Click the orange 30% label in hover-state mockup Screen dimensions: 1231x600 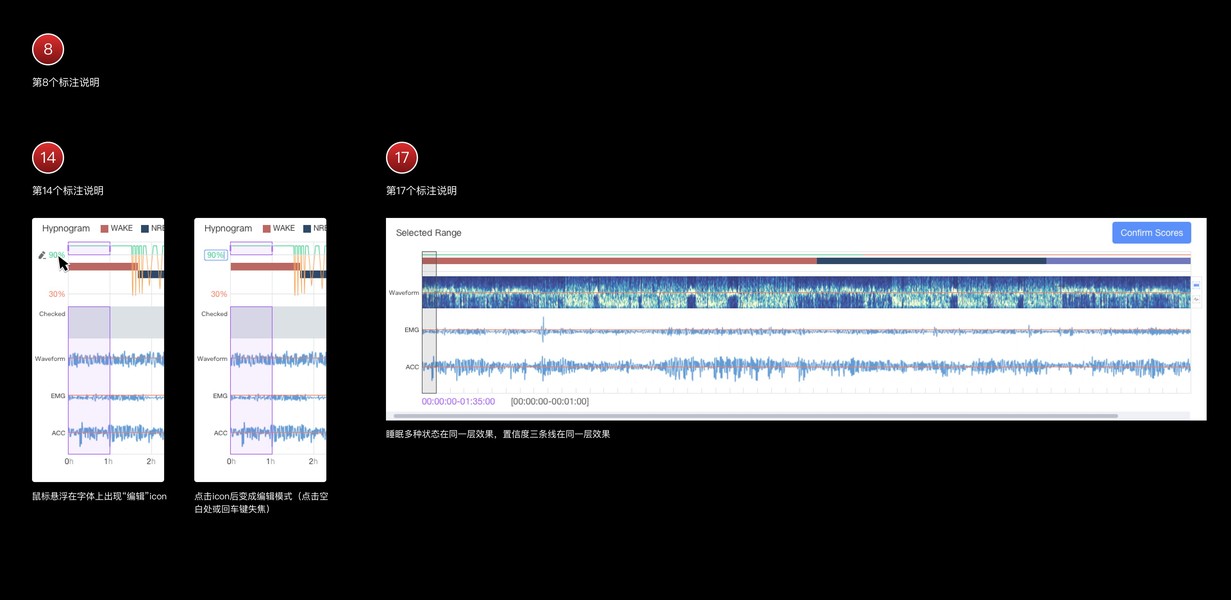57,294
